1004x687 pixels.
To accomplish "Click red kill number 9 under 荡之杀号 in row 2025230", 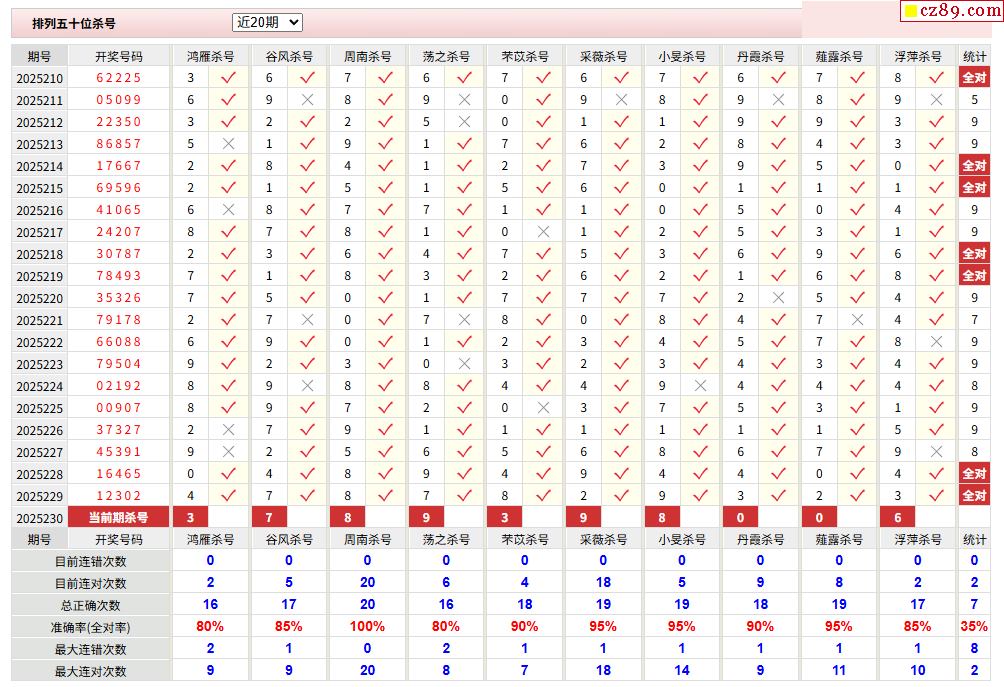I will [x=426, y=517].
